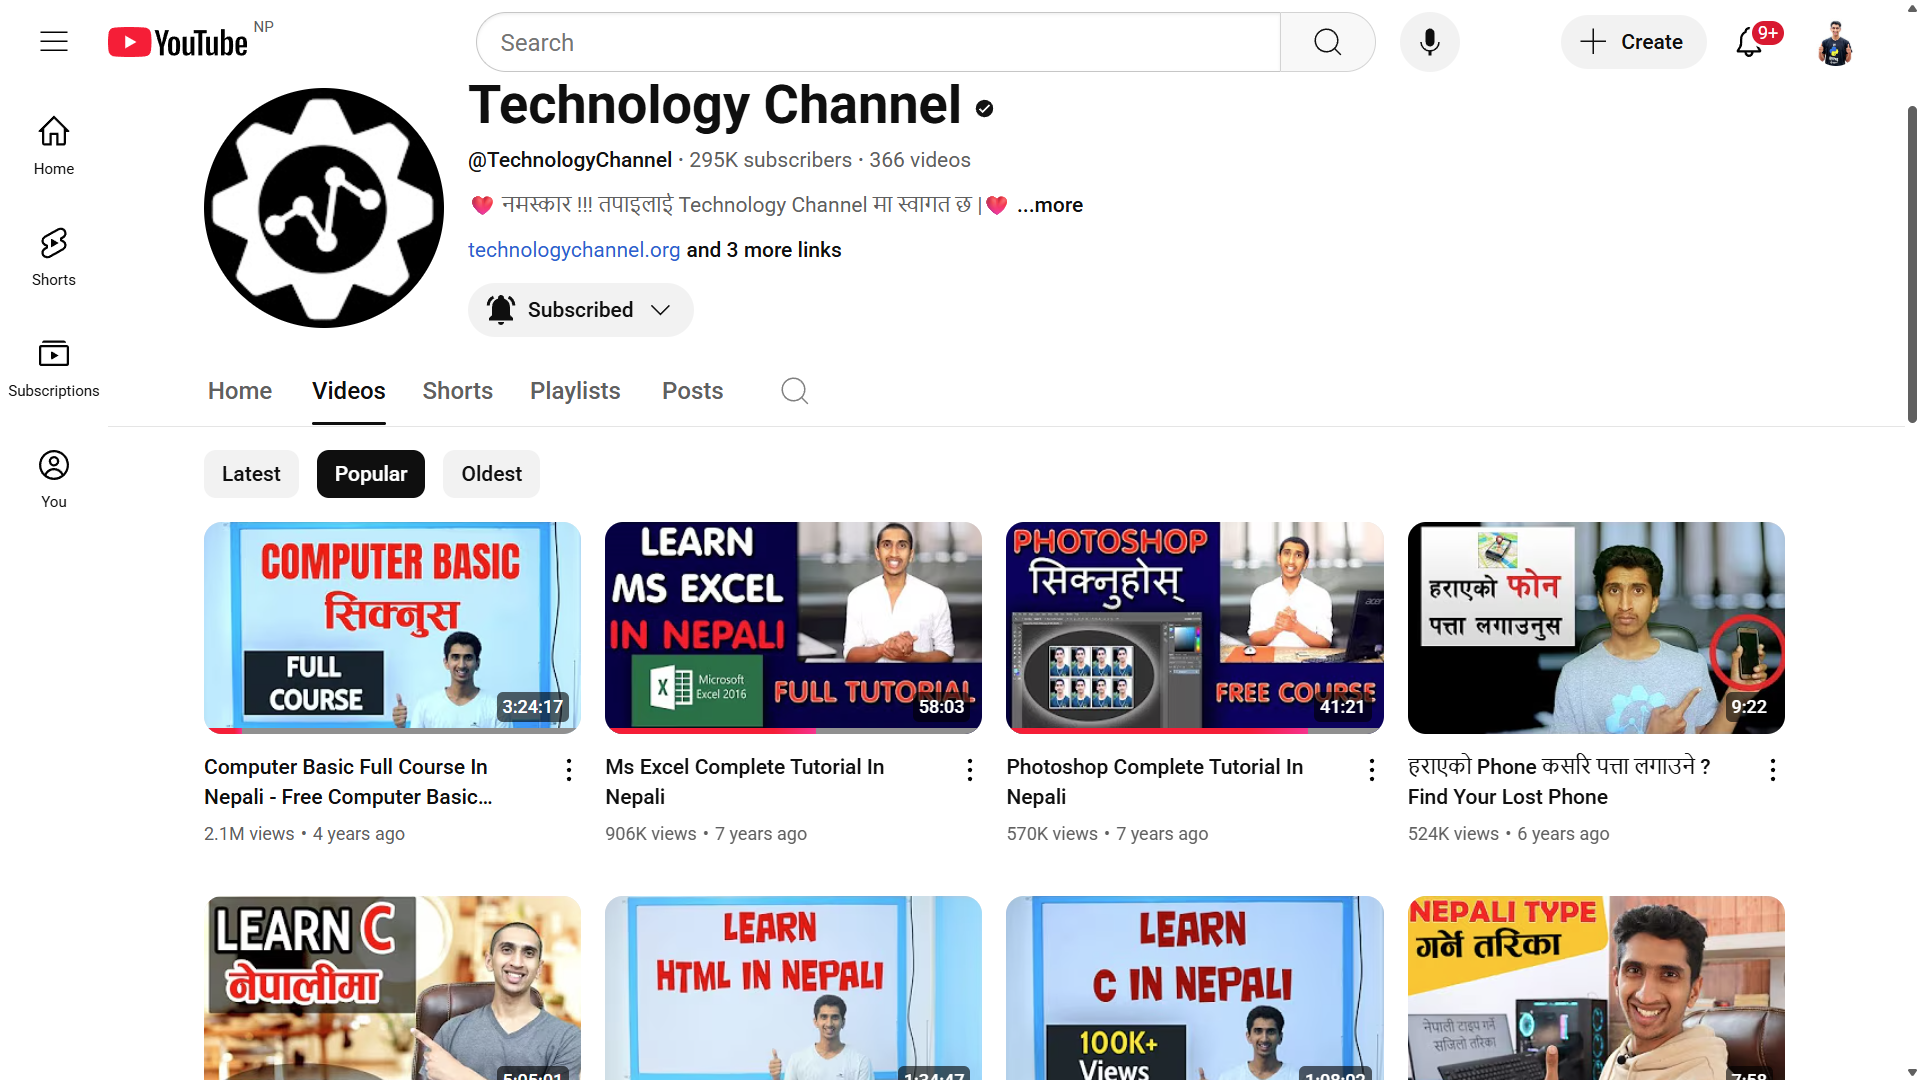Open notifications bell
The height and width of the screenshot is (1080, 1920).
(x=1751, y=41)
